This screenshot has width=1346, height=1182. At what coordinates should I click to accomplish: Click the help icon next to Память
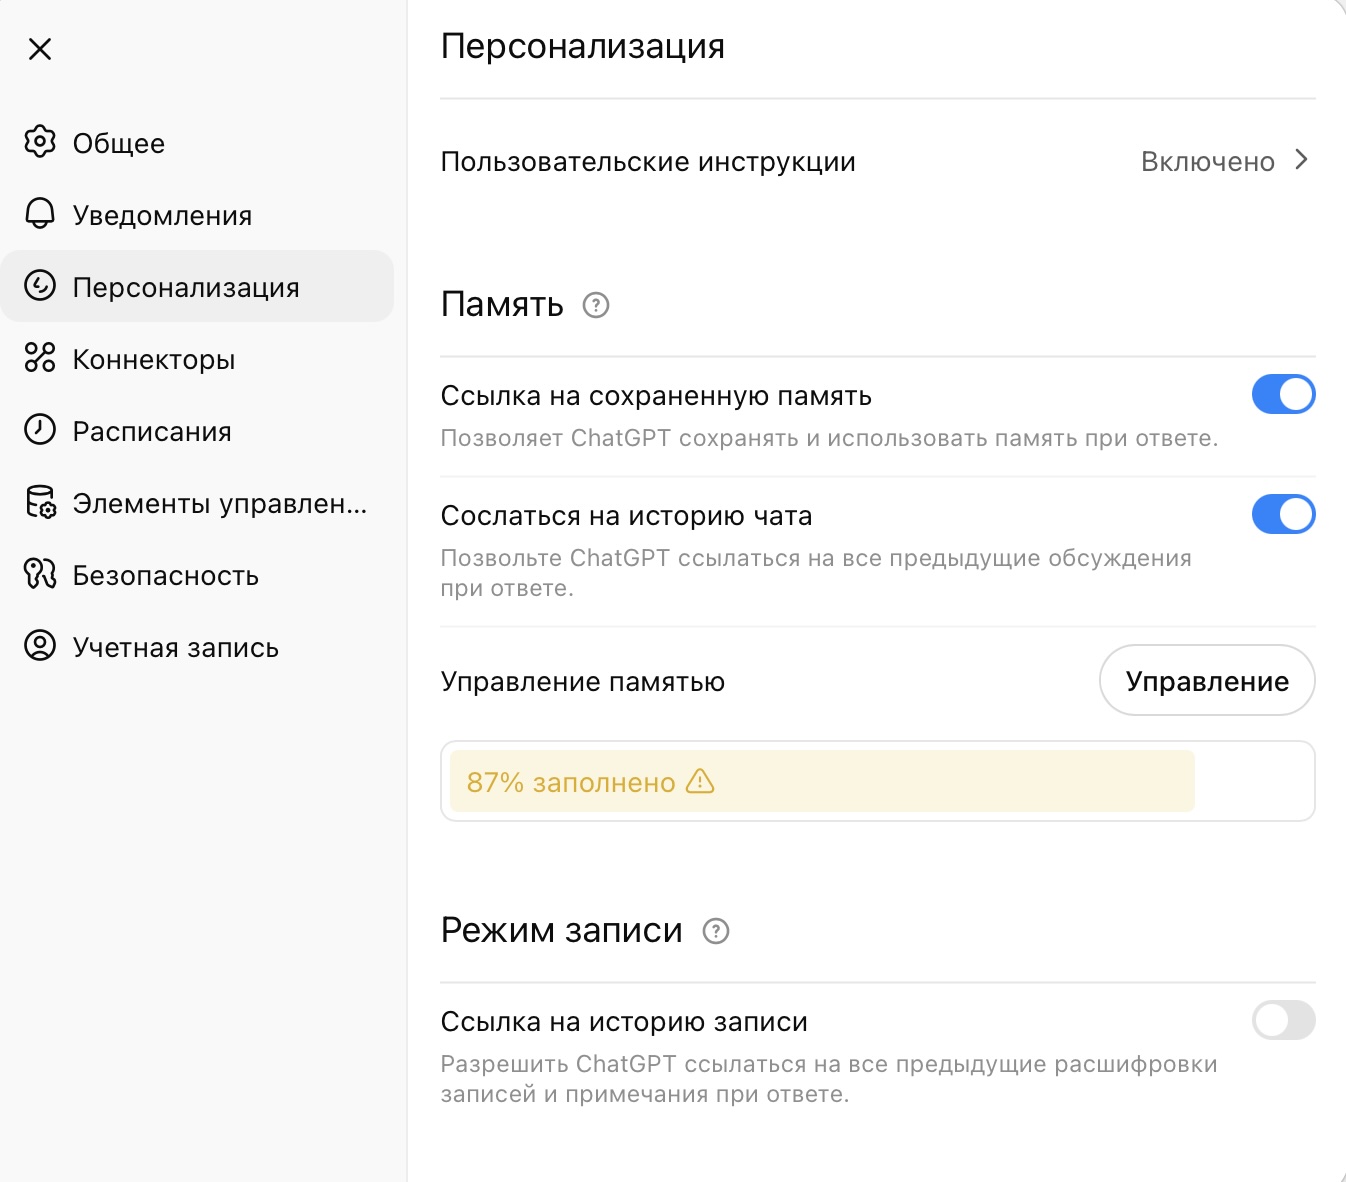596,305
